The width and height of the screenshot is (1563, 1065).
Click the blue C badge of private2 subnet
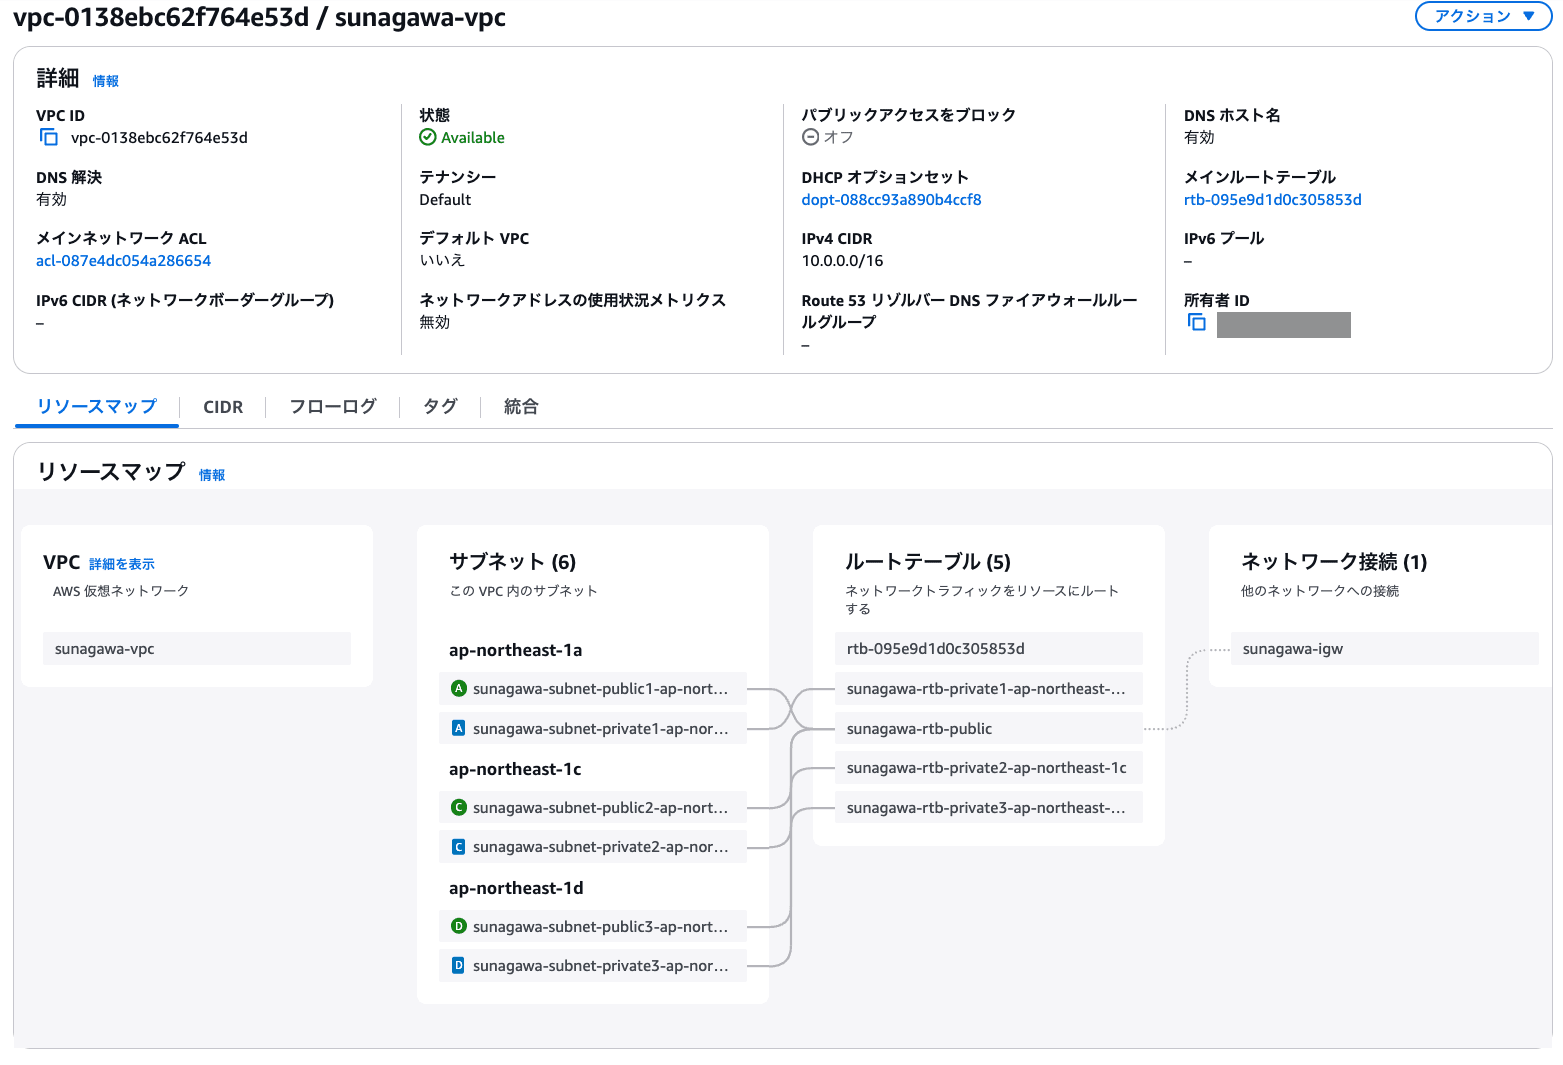coord(459,847)
